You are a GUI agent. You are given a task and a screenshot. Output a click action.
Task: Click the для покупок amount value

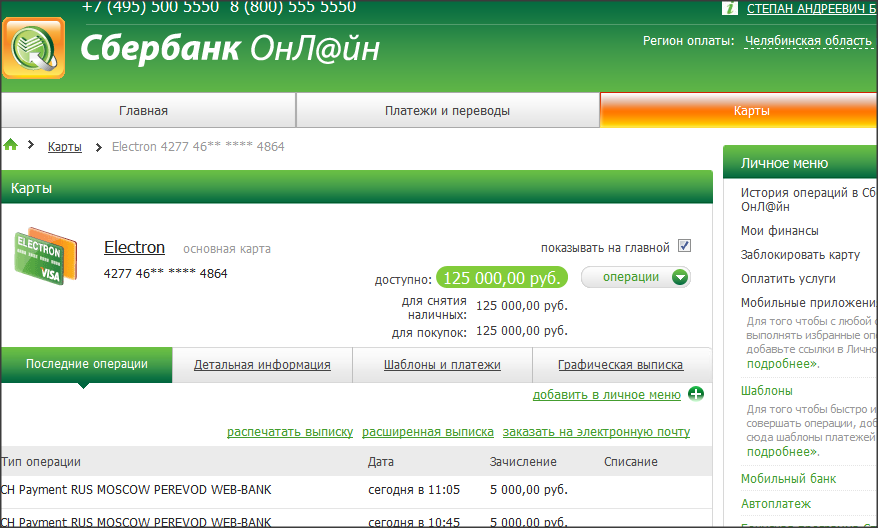coord(522,331)
